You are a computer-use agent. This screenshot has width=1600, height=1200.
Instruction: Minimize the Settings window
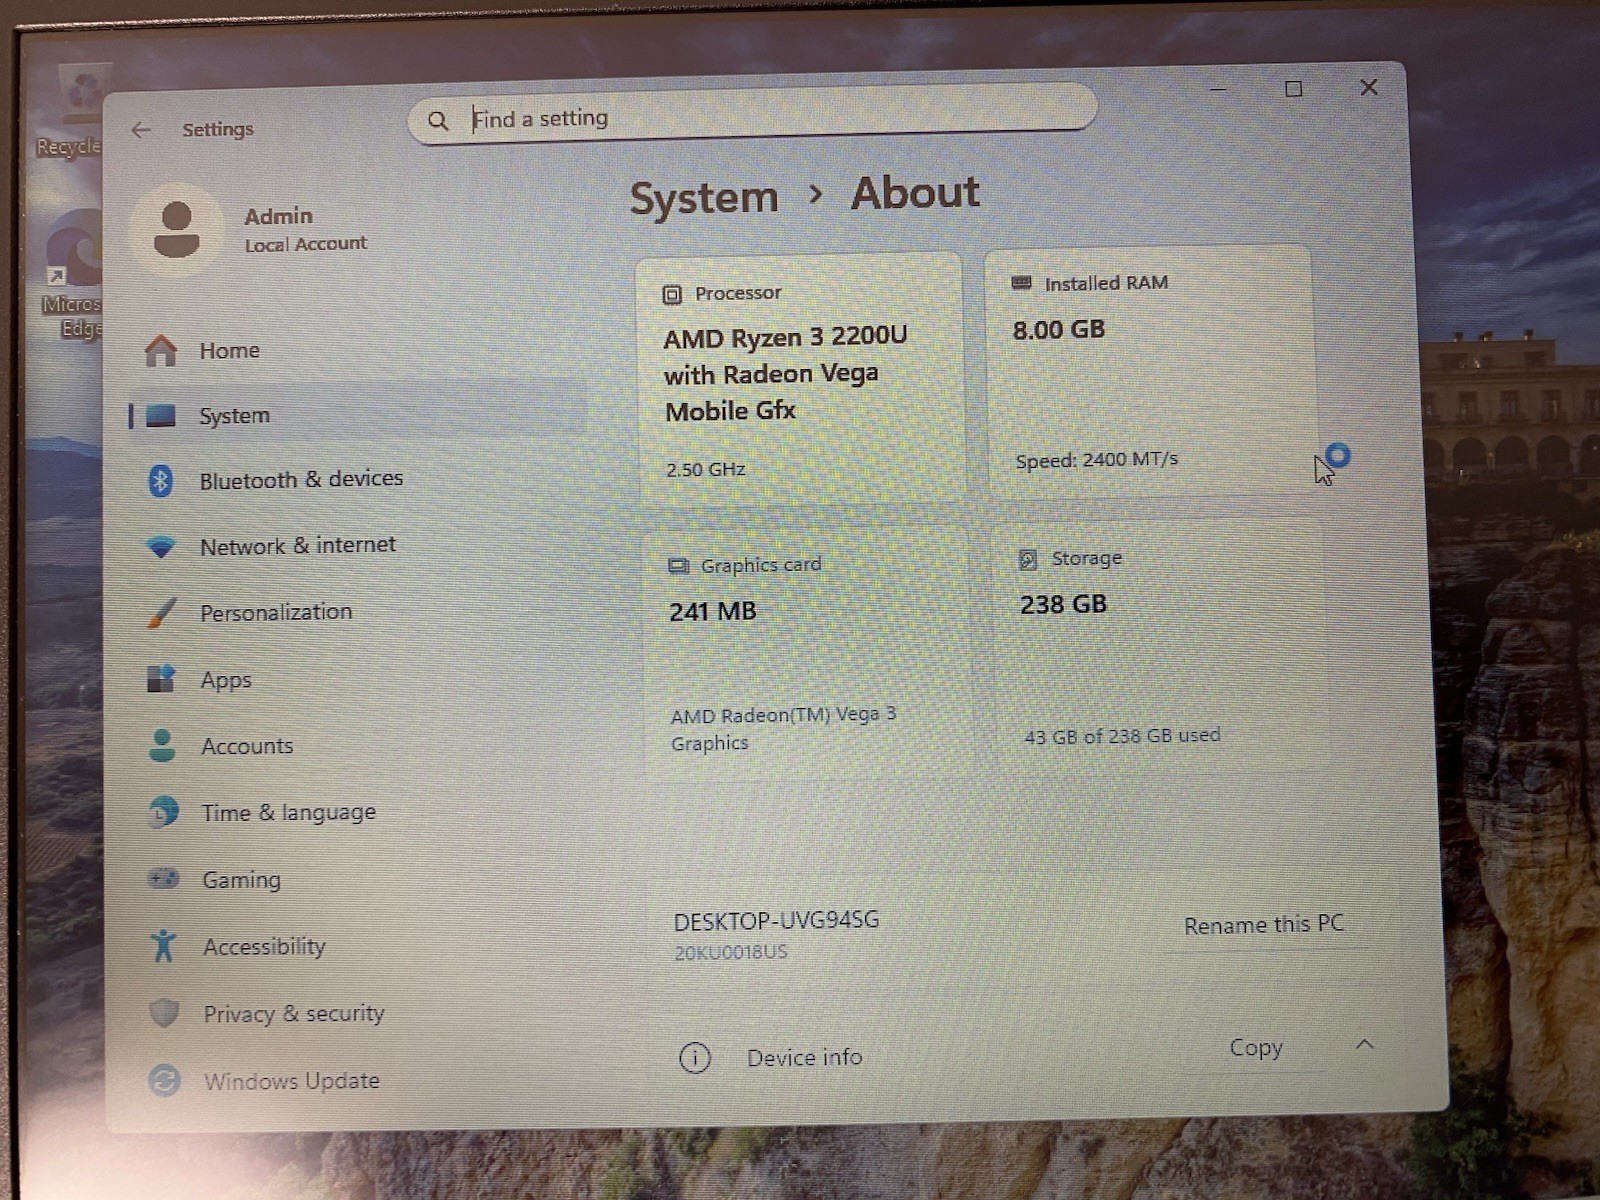(1218, 90)
